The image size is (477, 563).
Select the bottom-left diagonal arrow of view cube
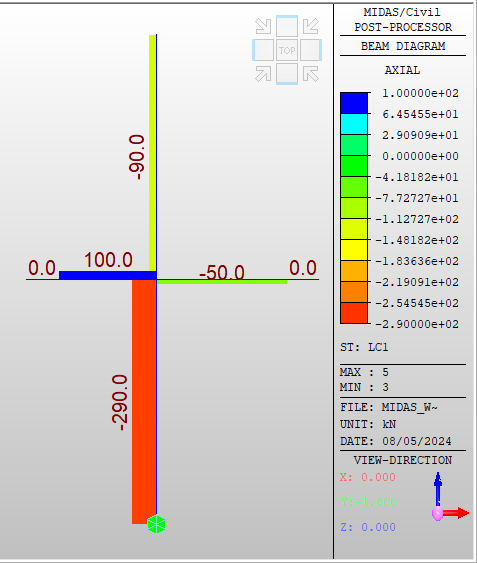pyautogui.click(x=263, y=74)
